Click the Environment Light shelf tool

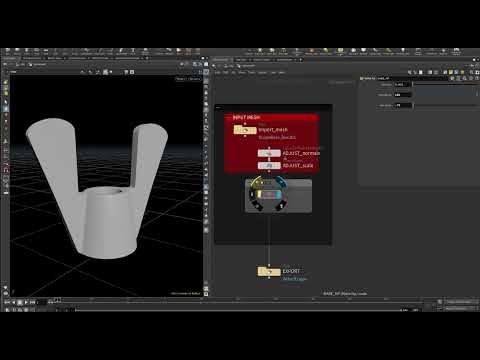(x=340, y=52)
